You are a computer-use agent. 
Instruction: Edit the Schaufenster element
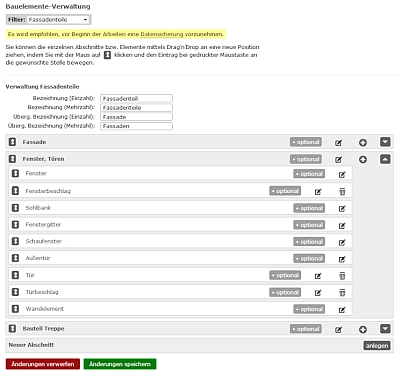[342, 242]
